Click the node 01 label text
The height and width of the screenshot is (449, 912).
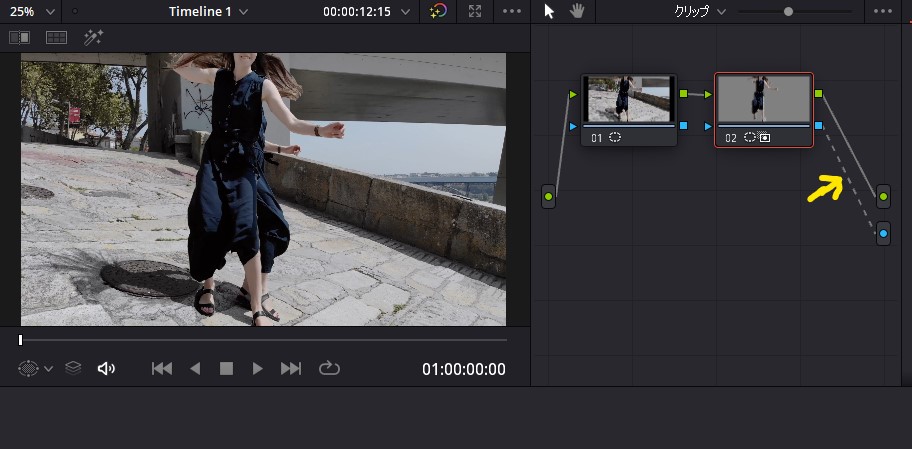597,138
